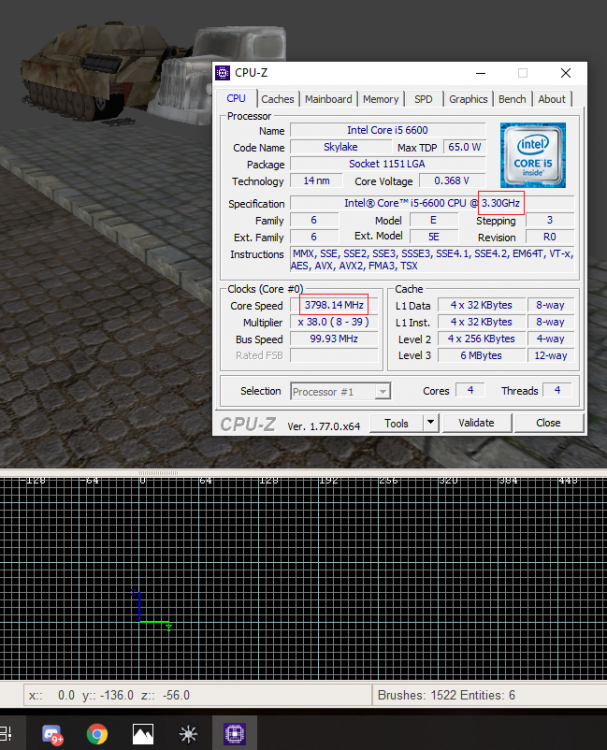Image resolution: width=607 pixels, height=750 pixels.
Task: Click the Cores count value
Action: (x=470, y=390)
